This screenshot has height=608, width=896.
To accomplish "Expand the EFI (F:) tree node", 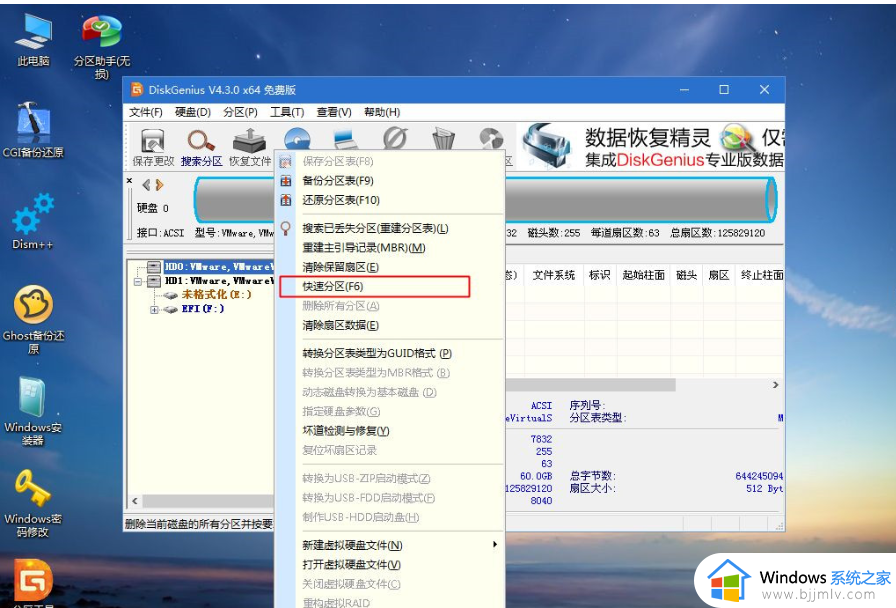I will [x=154, y=309].
